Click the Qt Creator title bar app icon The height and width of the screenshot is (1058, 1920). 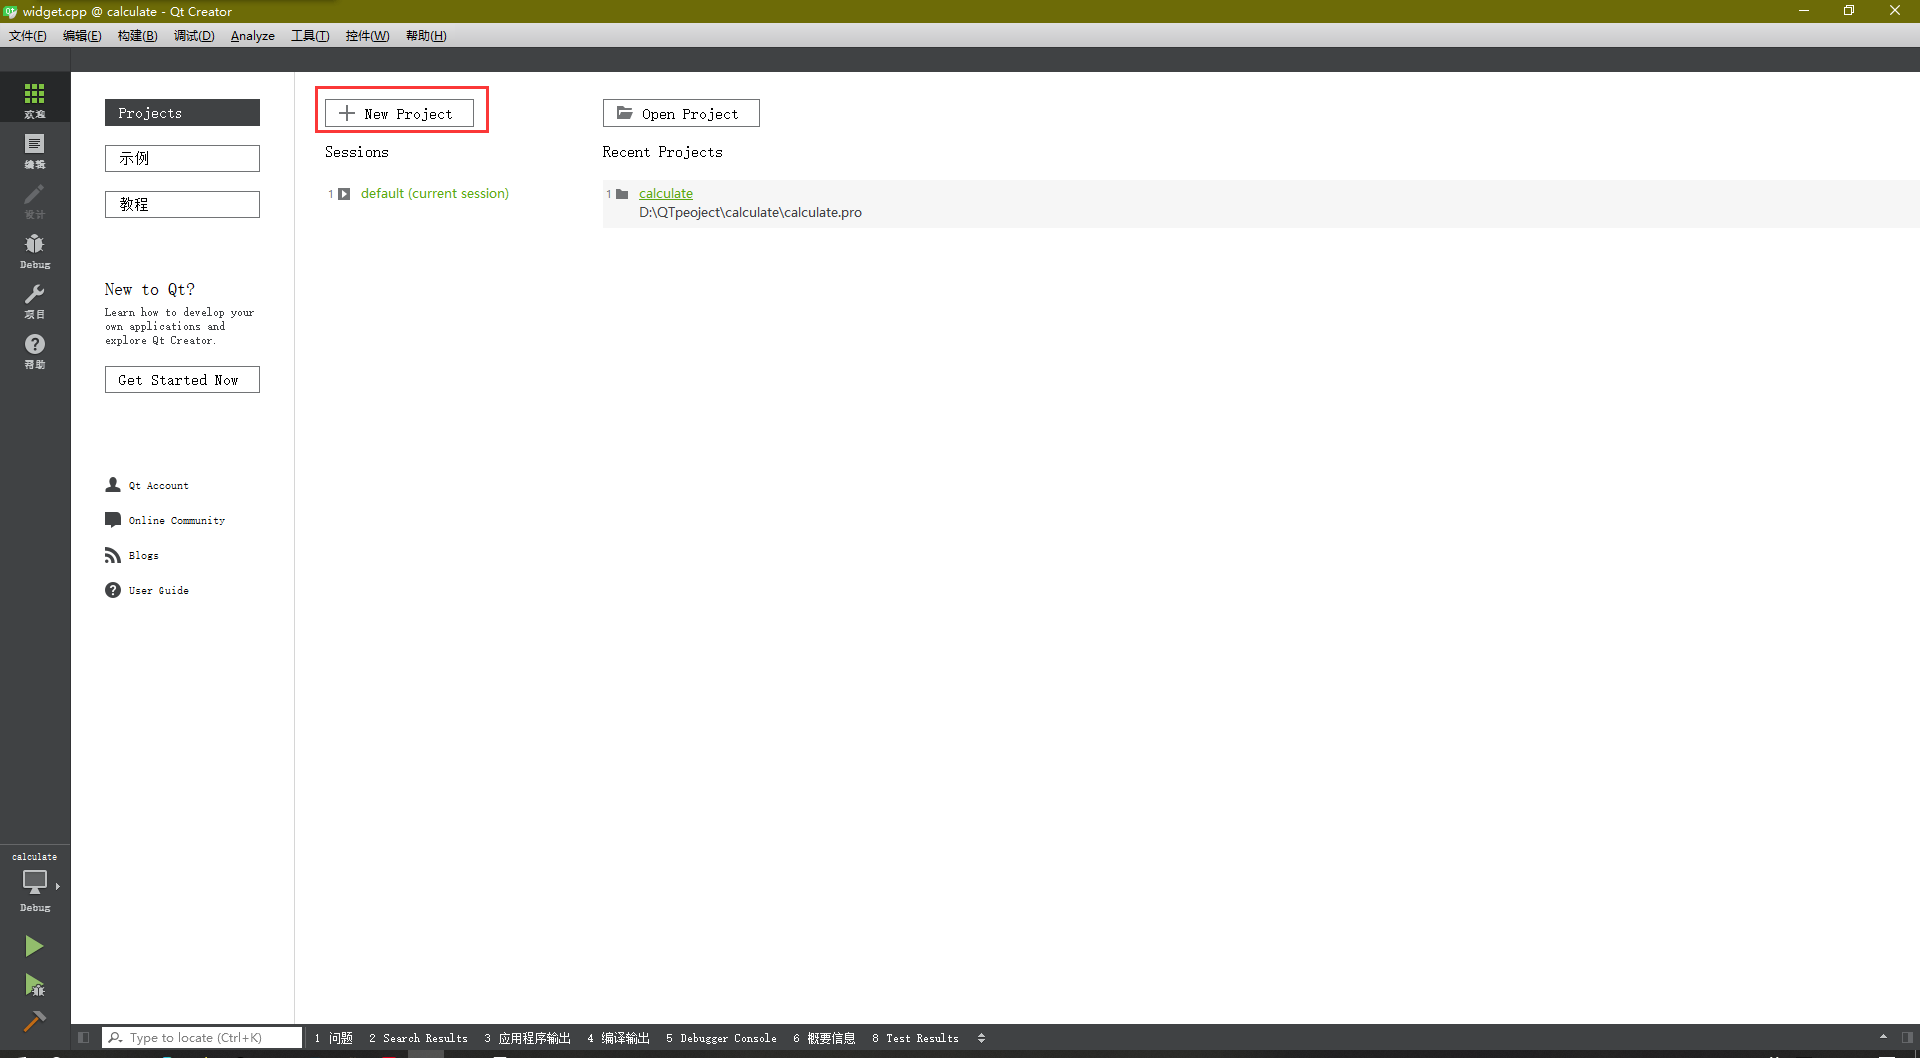coord(10,11)
